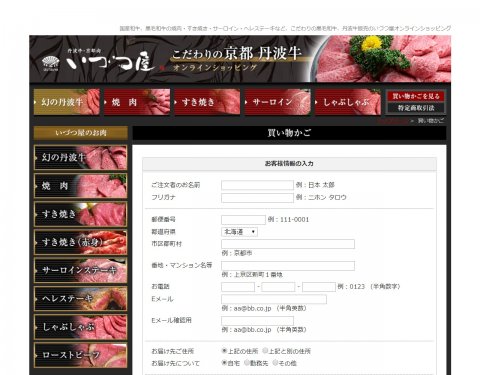480x375 pixels.
Task: Select 上記の住所 radio option
Action: tap(224, 350)
